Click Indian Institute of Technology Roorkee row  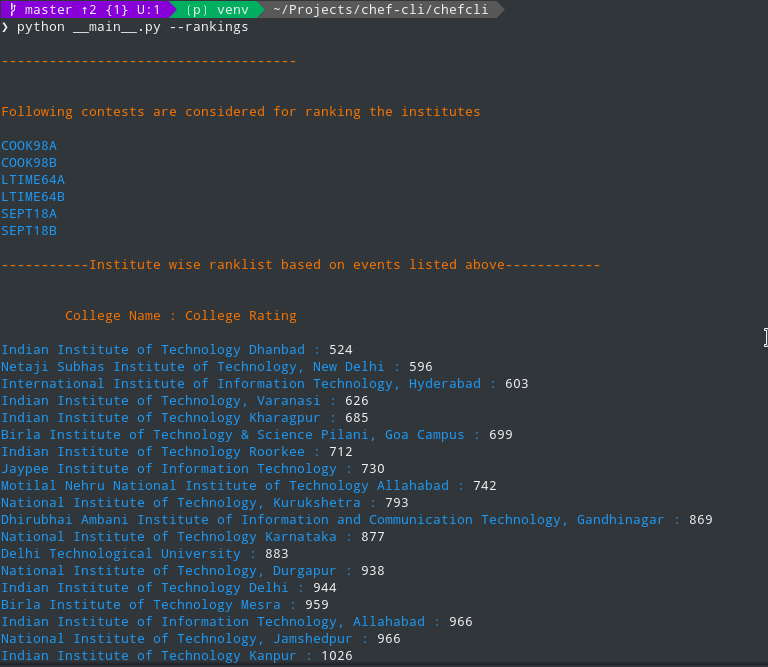tap(177, 452)
